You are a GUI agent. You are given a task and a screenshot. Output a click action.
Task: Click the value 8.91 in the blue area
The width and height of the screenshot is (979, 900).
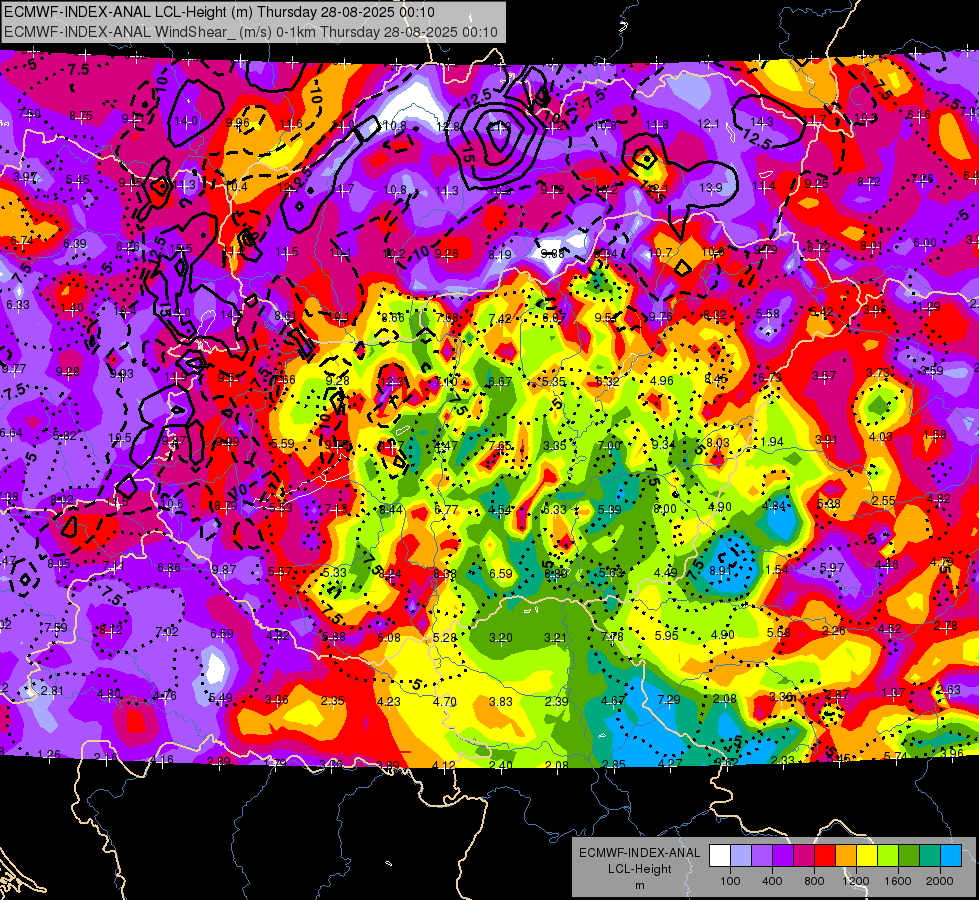point(721,570)
